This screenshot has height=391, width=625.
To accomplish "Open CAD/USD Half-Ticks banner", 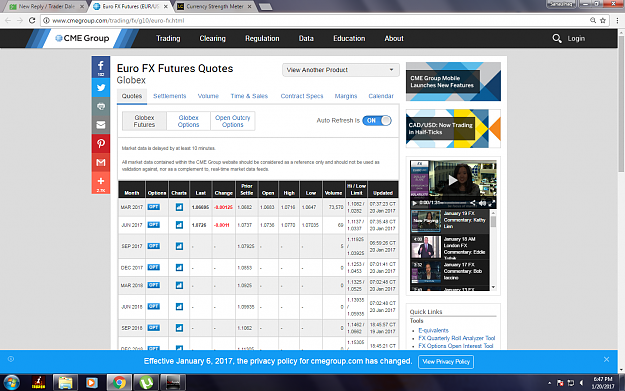I will 453,128.
